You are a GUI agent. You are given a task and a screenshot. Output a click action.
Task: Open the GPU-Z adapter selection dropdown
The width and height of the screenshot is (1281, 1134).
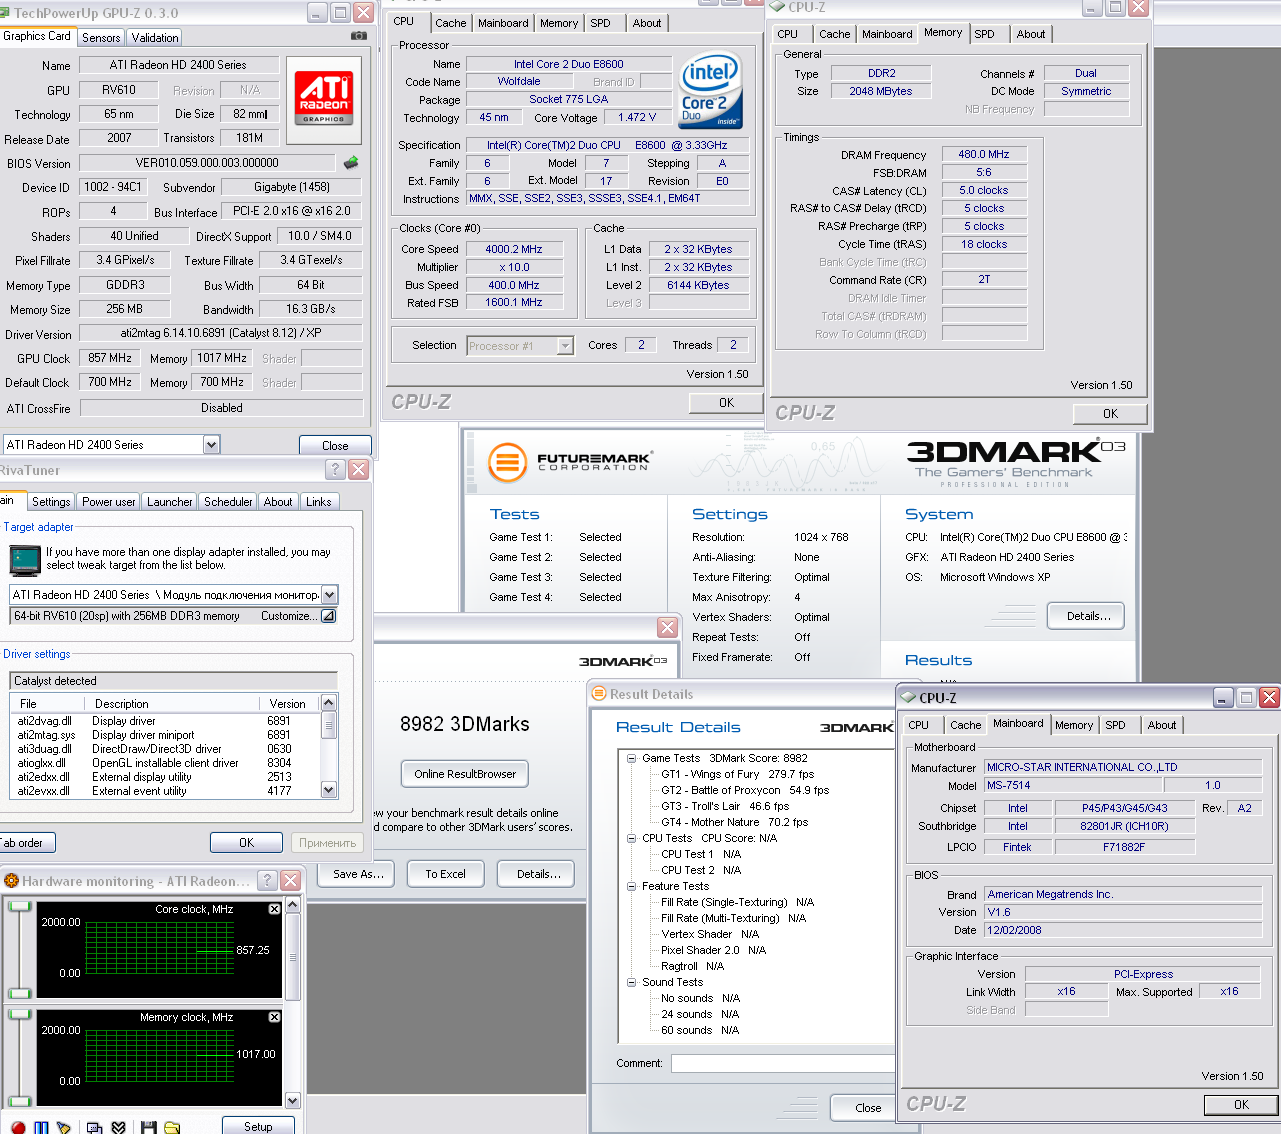(211, 444)
